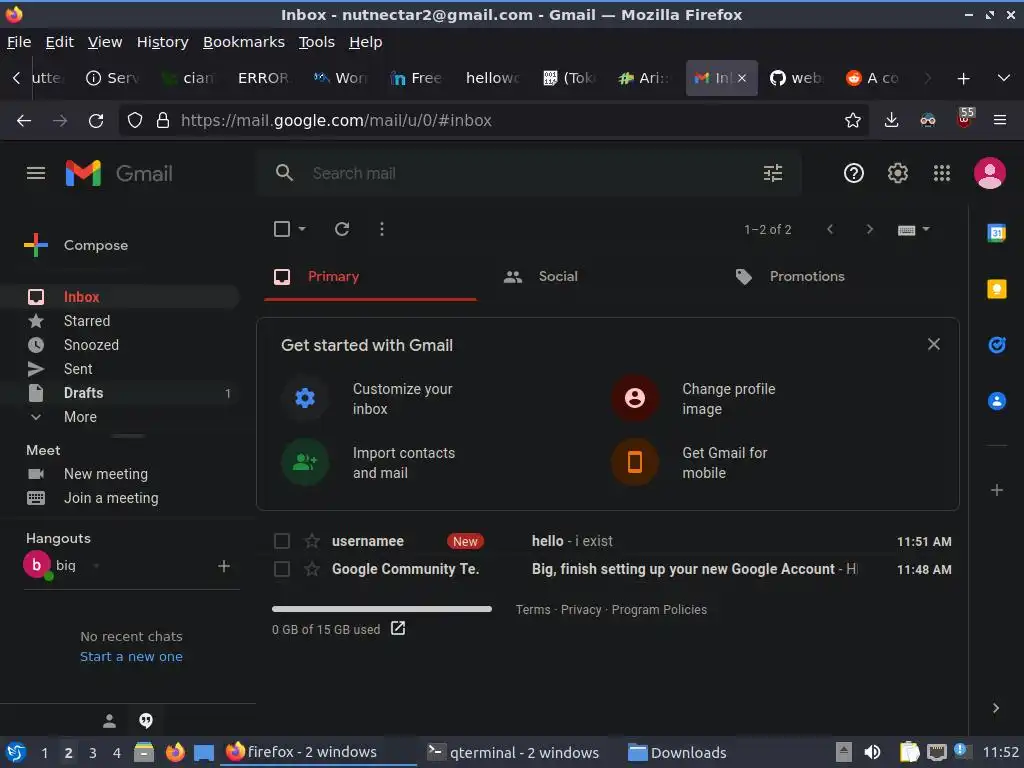Click site security lock icon
The width and height of the screenshot is (1024, 768).
pos(163,120)
